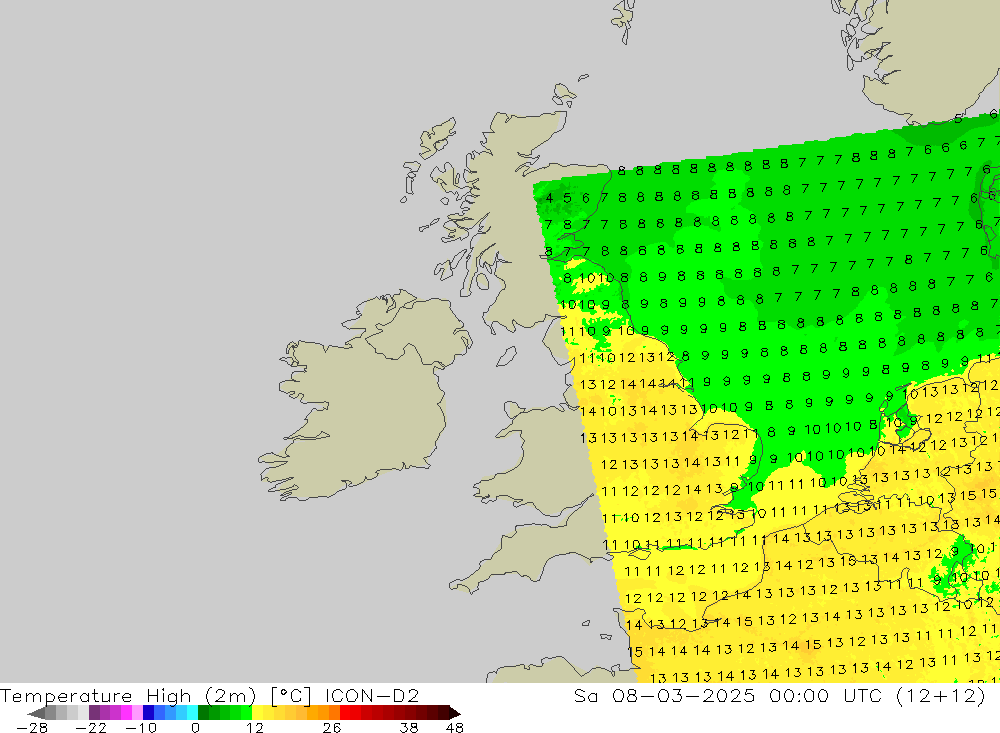Click the 'ICON-D2' model name
The image size is (1000, 733).
coord(372,695)
